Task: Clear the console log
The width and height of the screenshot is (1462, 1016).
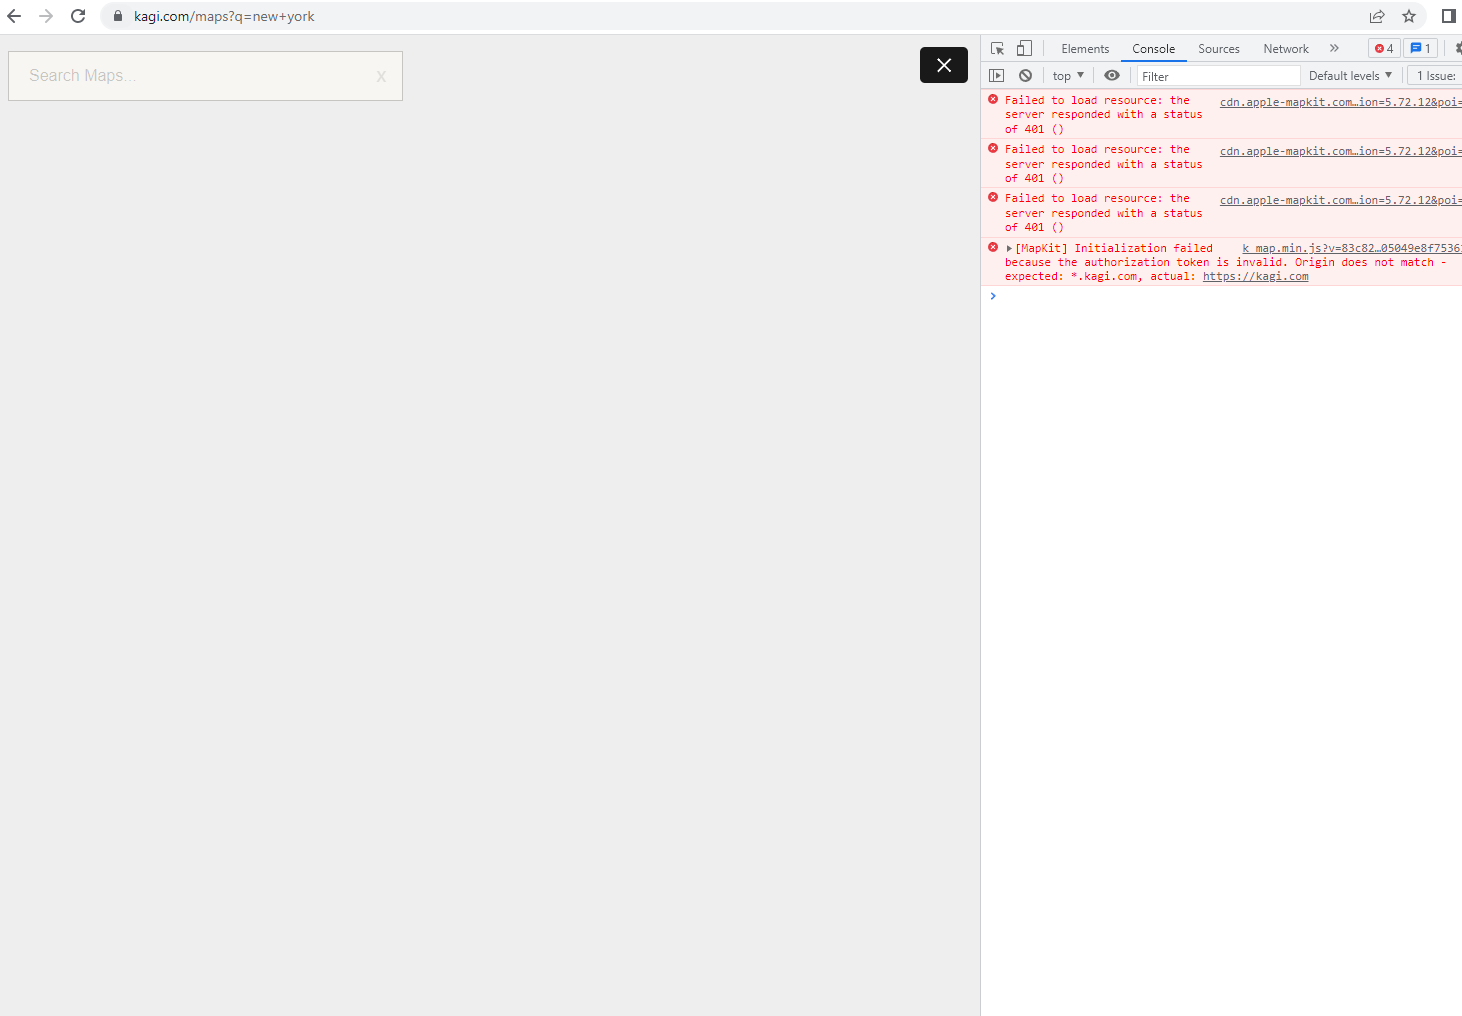Action: [1025, 76]
